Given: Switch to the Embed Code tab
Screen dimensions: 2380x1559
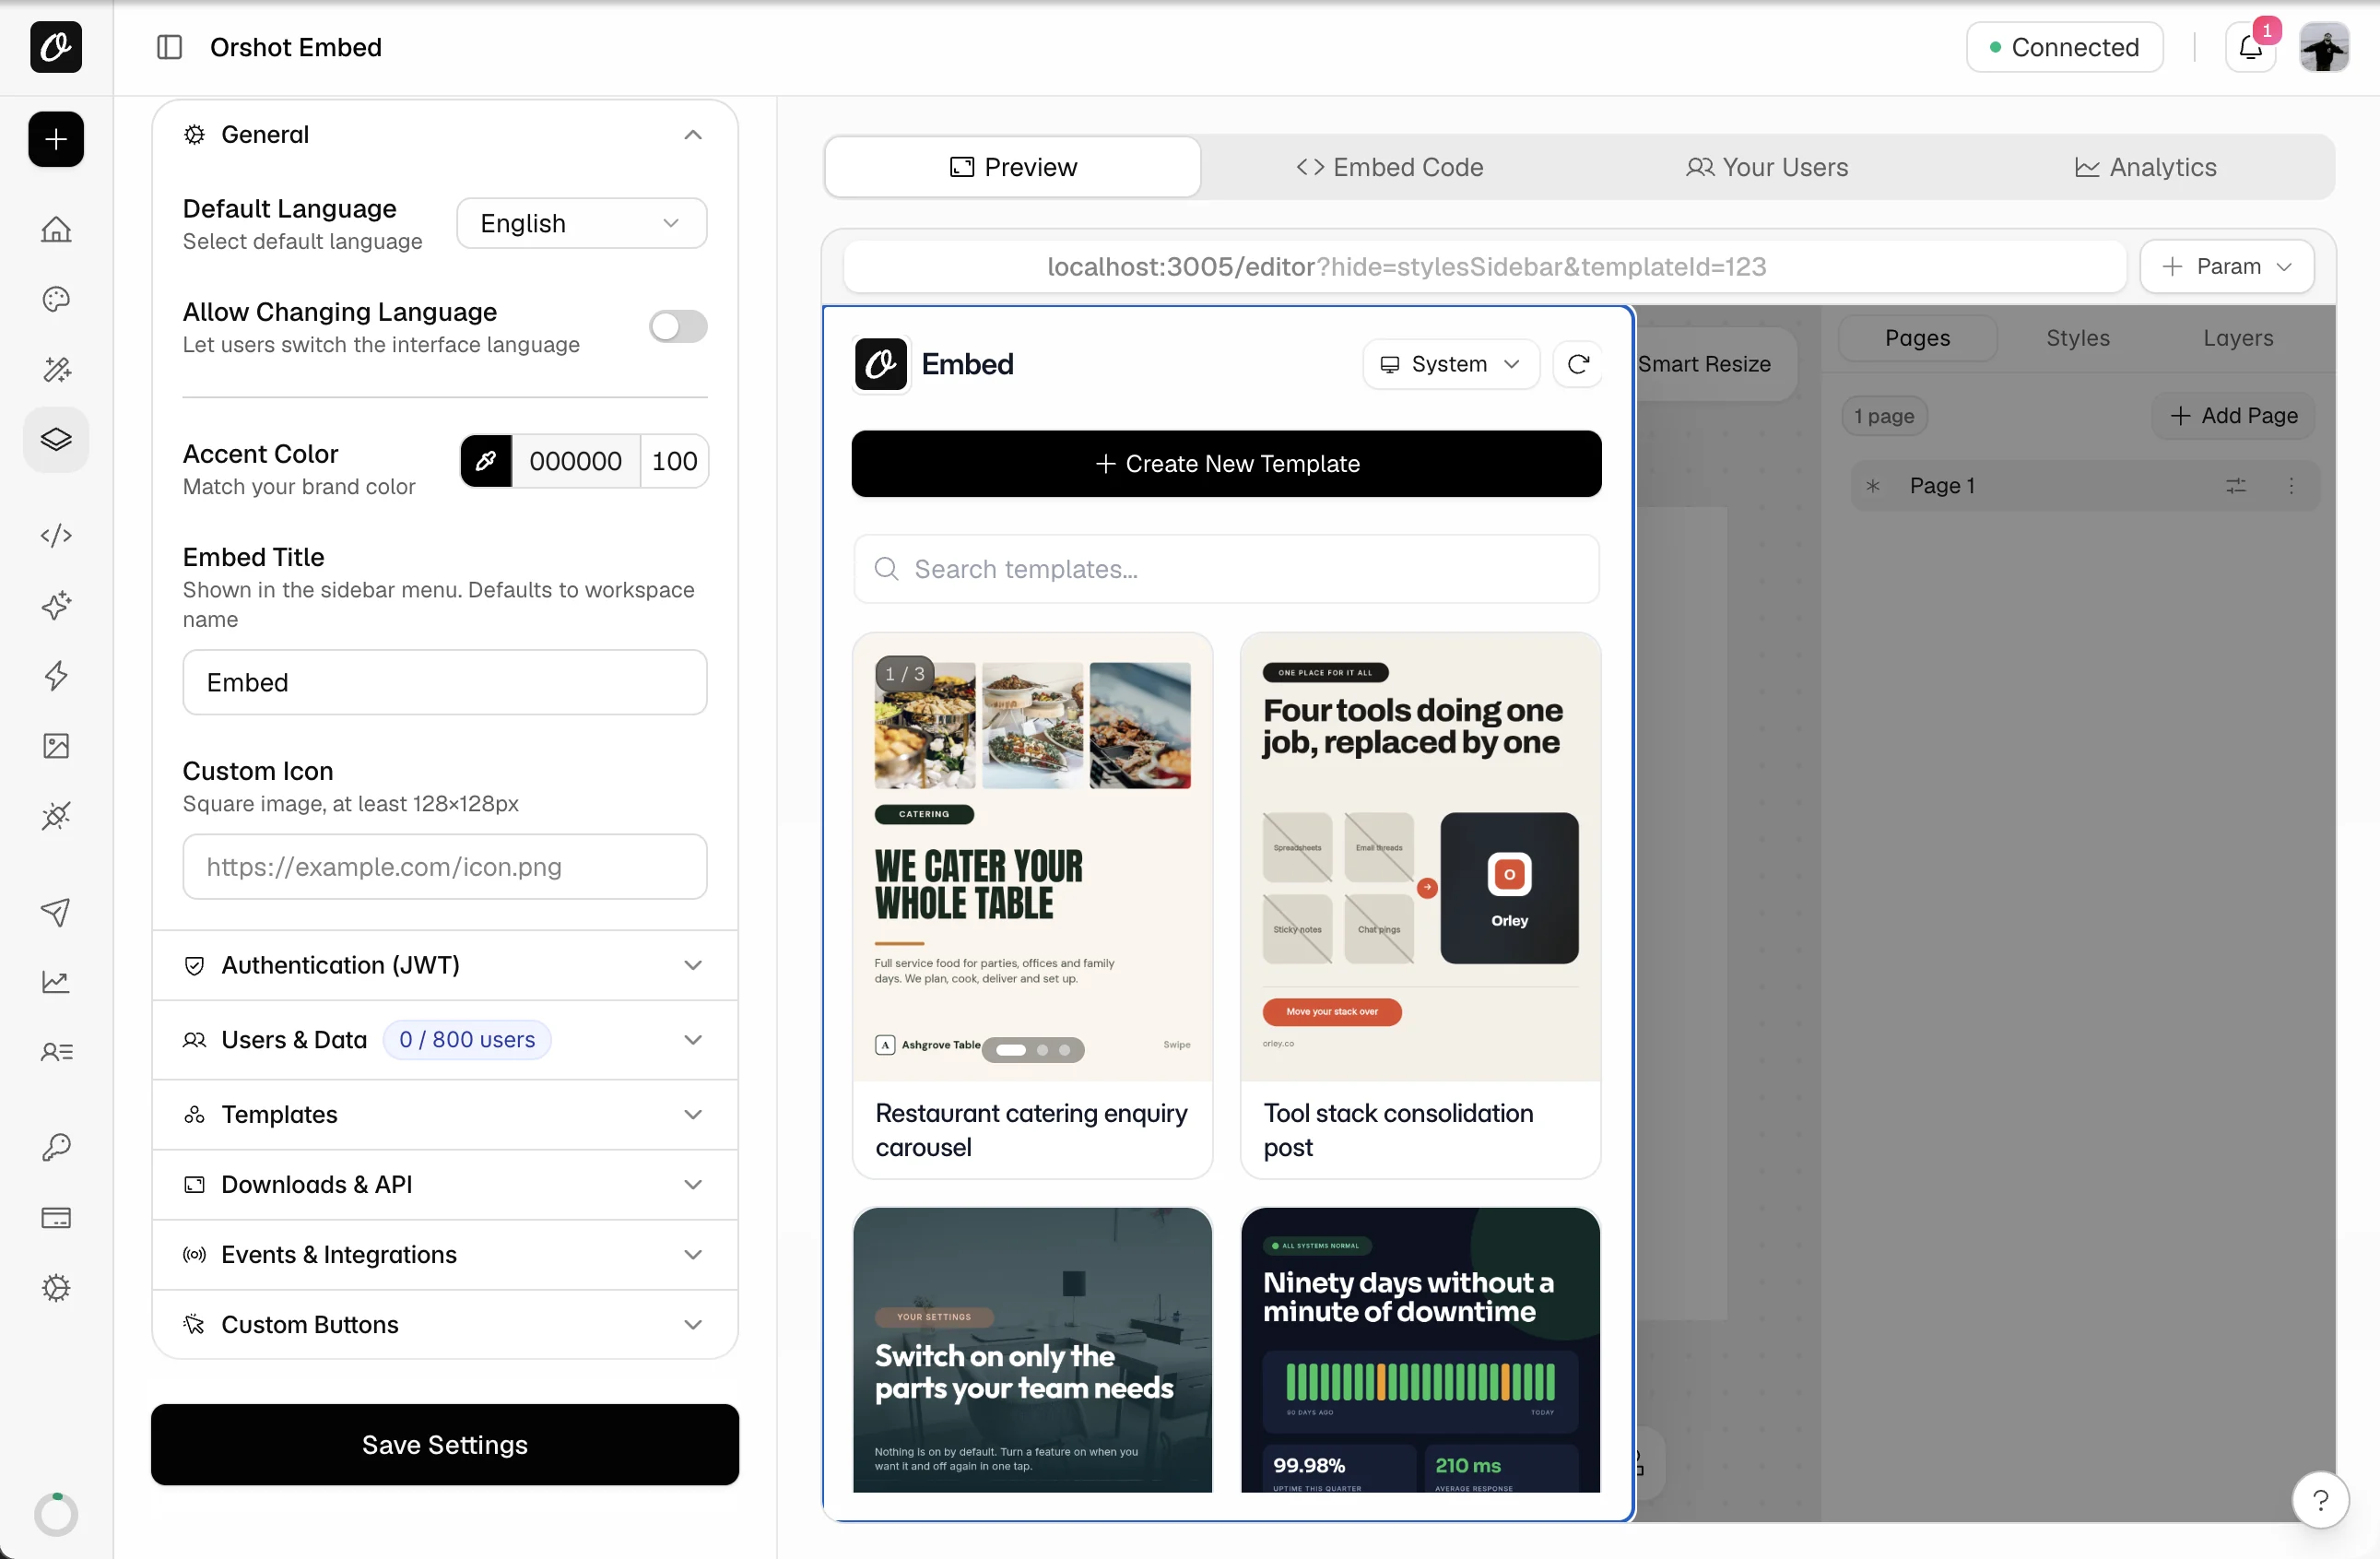Looking at the screenshot, I should pyautogui.click(x=1390, y=167).
